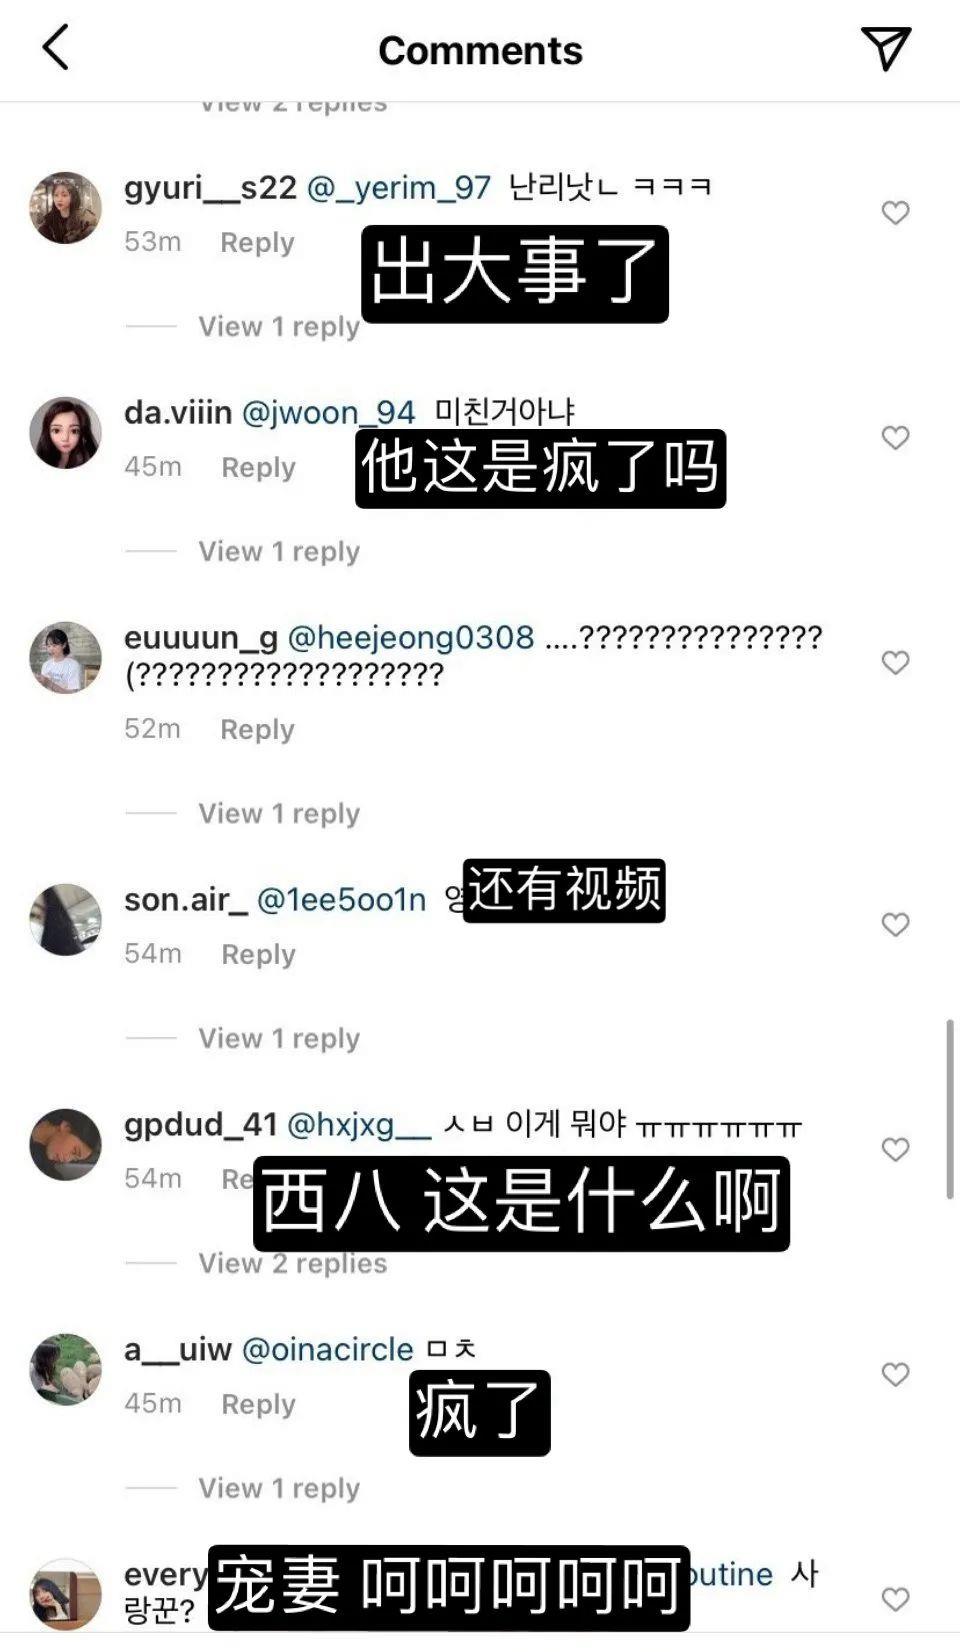The height and width of the screenshot is (1652, 960).
Task: Reply to euuuun_g's comment
Action: pos(257,729)
